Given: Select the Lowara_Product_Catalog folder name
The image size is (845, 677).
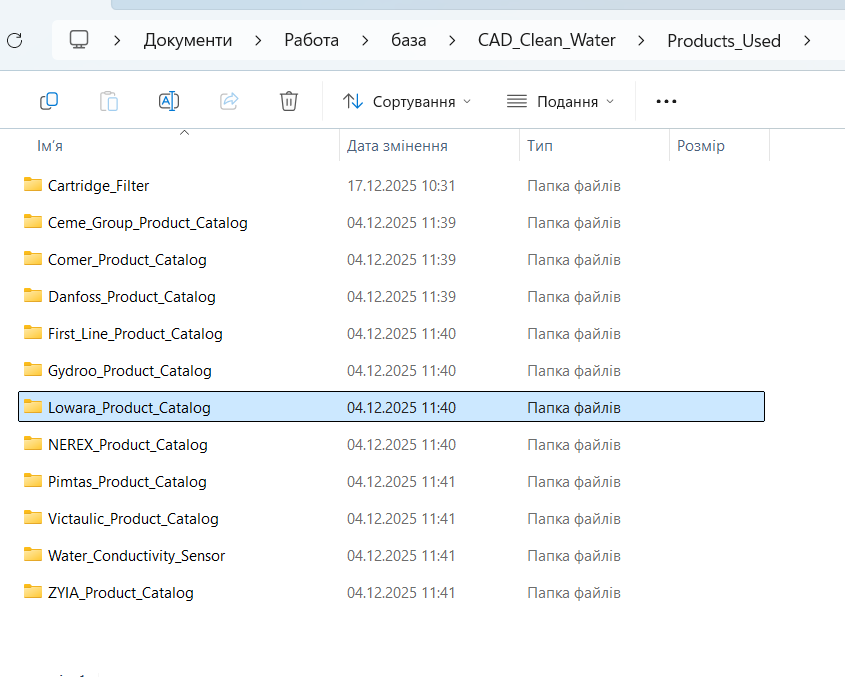Looking at the screenshot, I should [129, 408].
